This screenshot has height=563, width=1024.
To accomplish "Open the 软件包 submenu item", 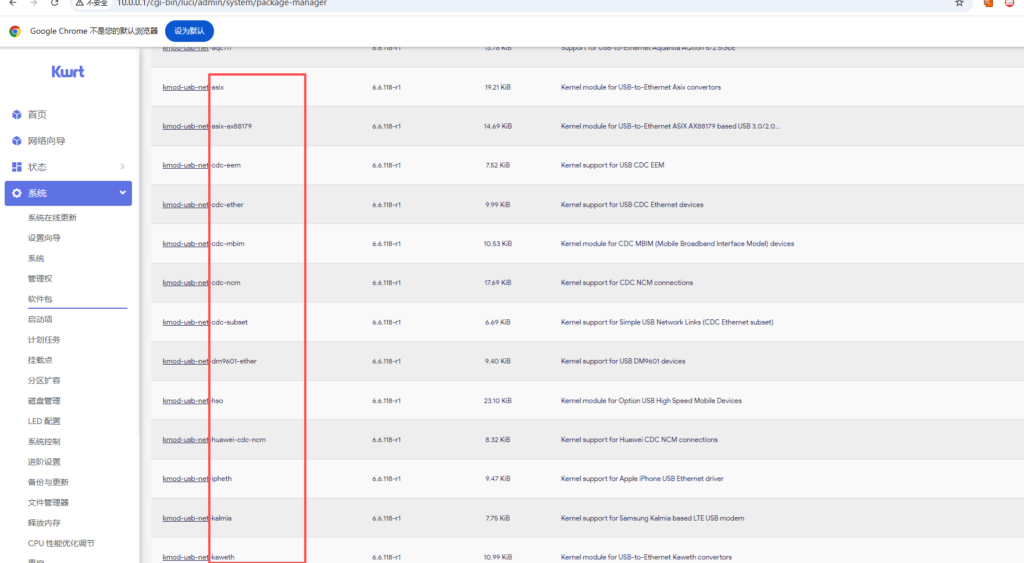I will [x=40, y=299].
